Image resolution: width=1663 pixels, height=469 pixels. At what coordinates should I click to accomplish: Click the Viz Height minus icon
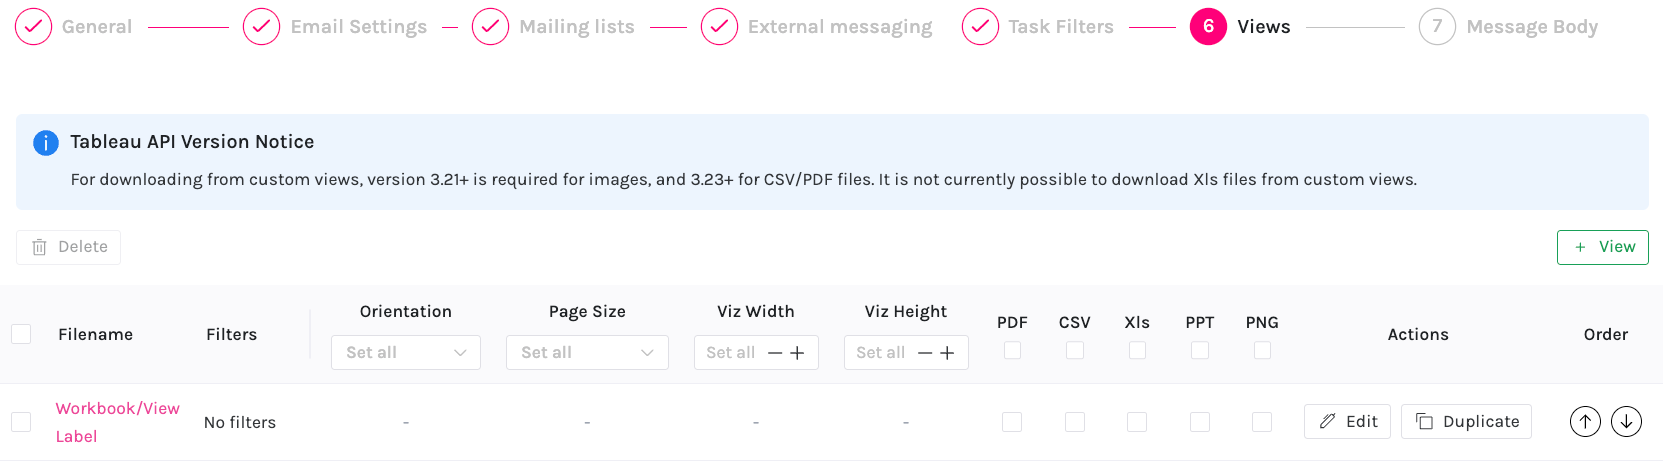pyautogui.click(x=925, y=353)
